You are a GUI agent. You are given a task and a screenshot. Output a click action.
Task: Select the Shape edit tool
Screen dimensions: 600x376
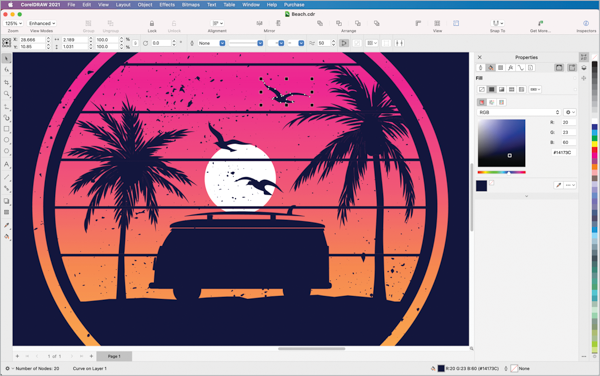pos(6,70)
